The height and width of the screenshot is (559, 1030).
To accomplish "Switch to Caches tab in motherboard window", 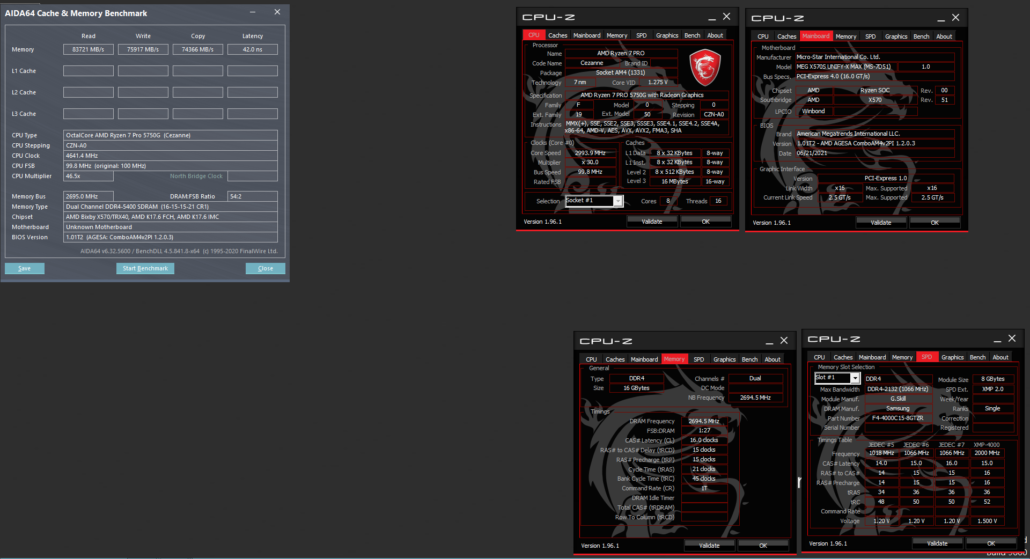I will pyautogui.click(x=787, y=37).
